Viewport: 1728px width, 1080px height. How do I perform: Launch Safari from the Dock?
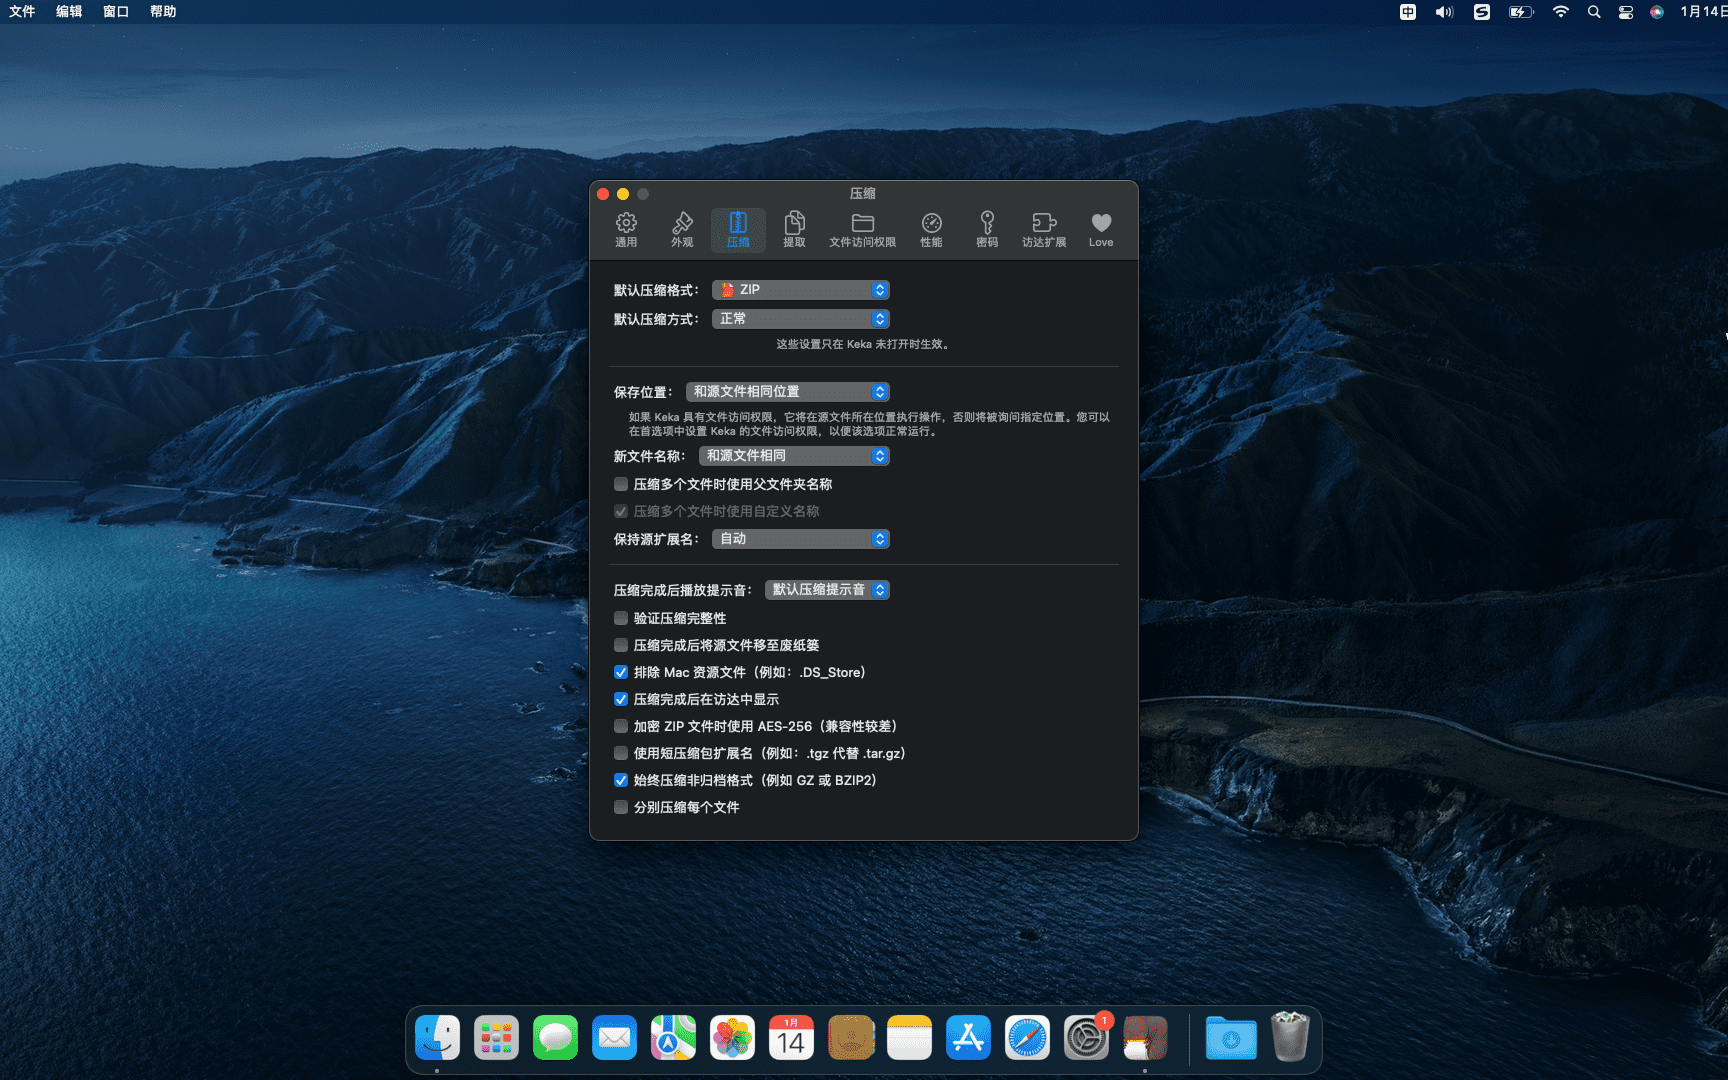pos(1027,1038)
